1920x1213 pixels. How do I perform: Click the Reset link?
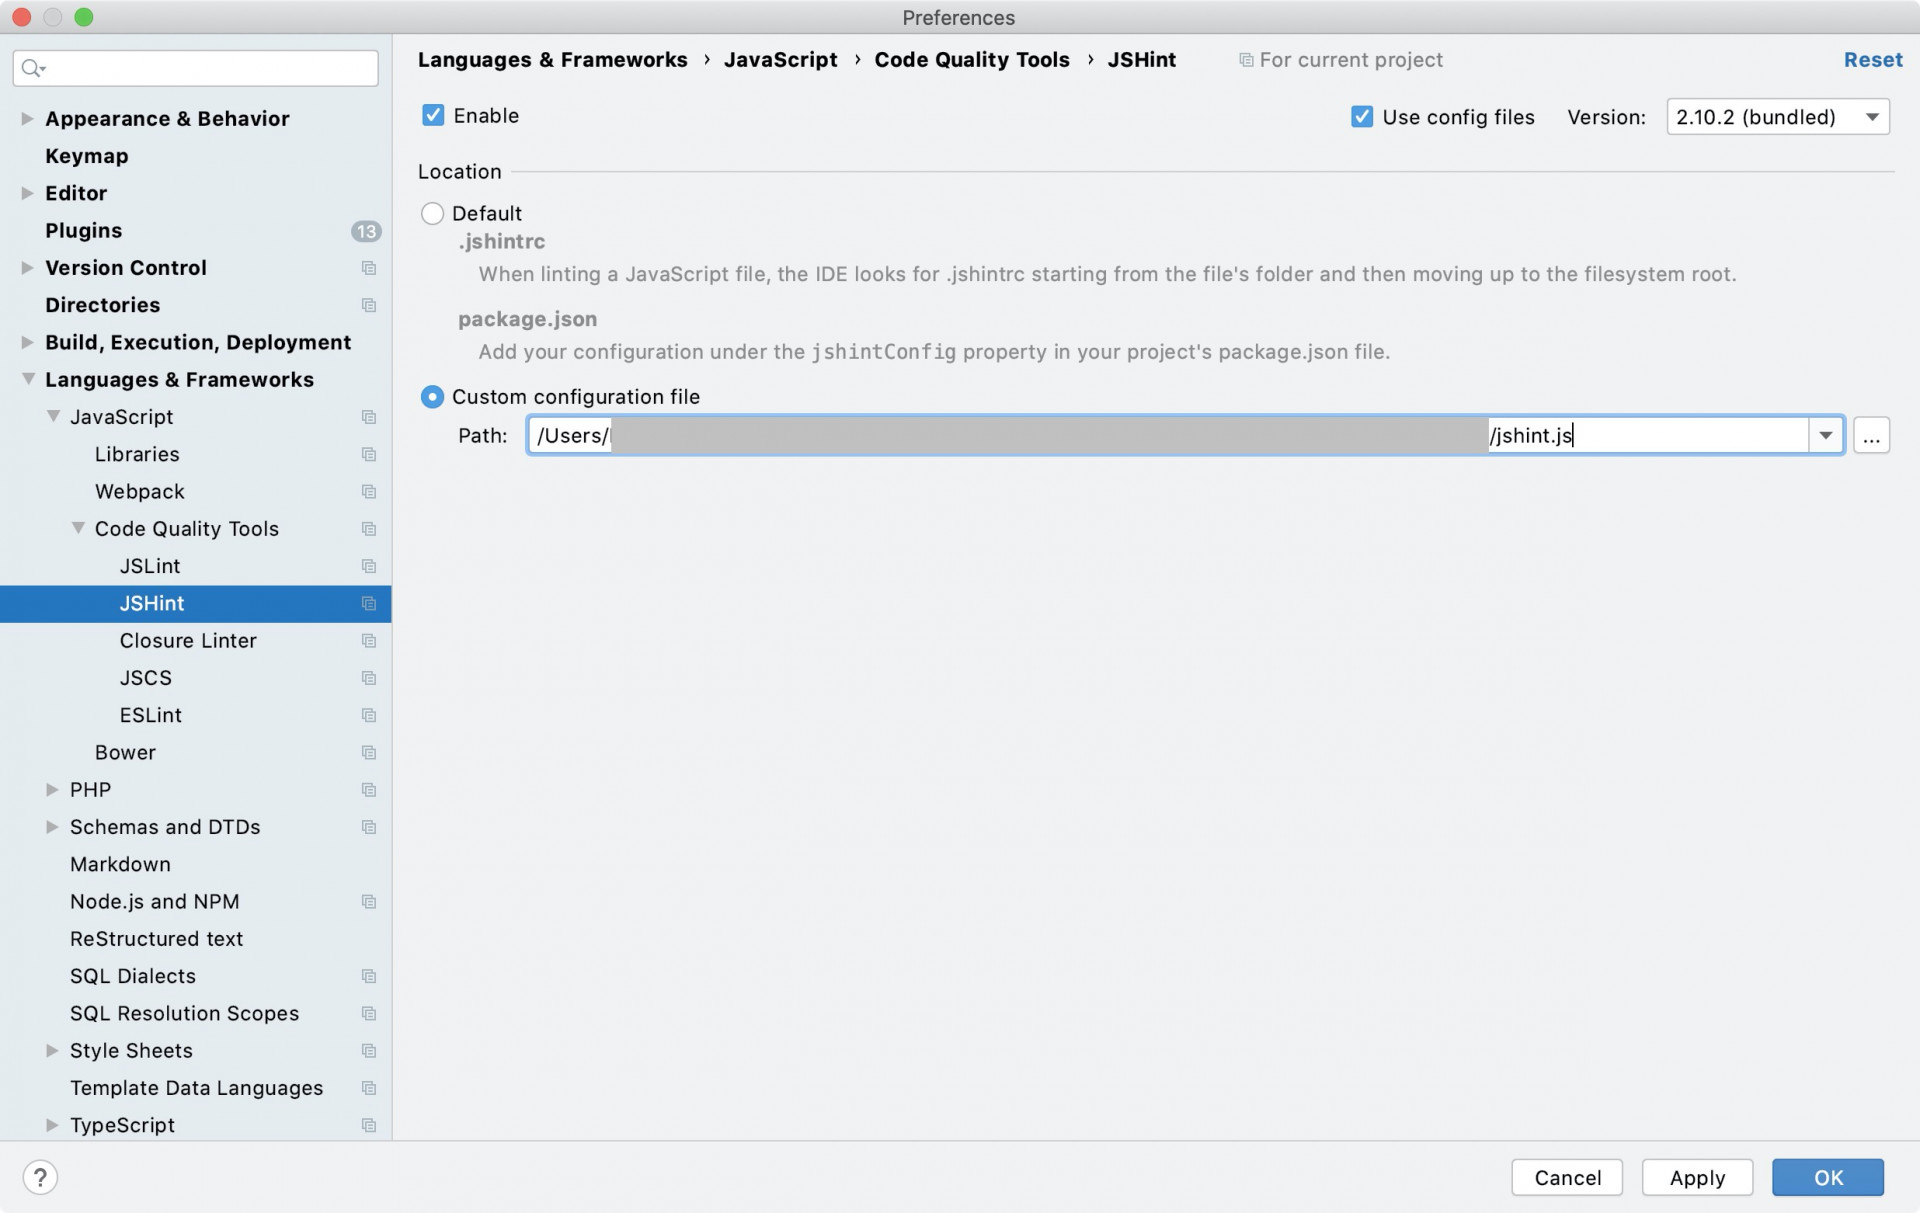tap(1873, 60)
